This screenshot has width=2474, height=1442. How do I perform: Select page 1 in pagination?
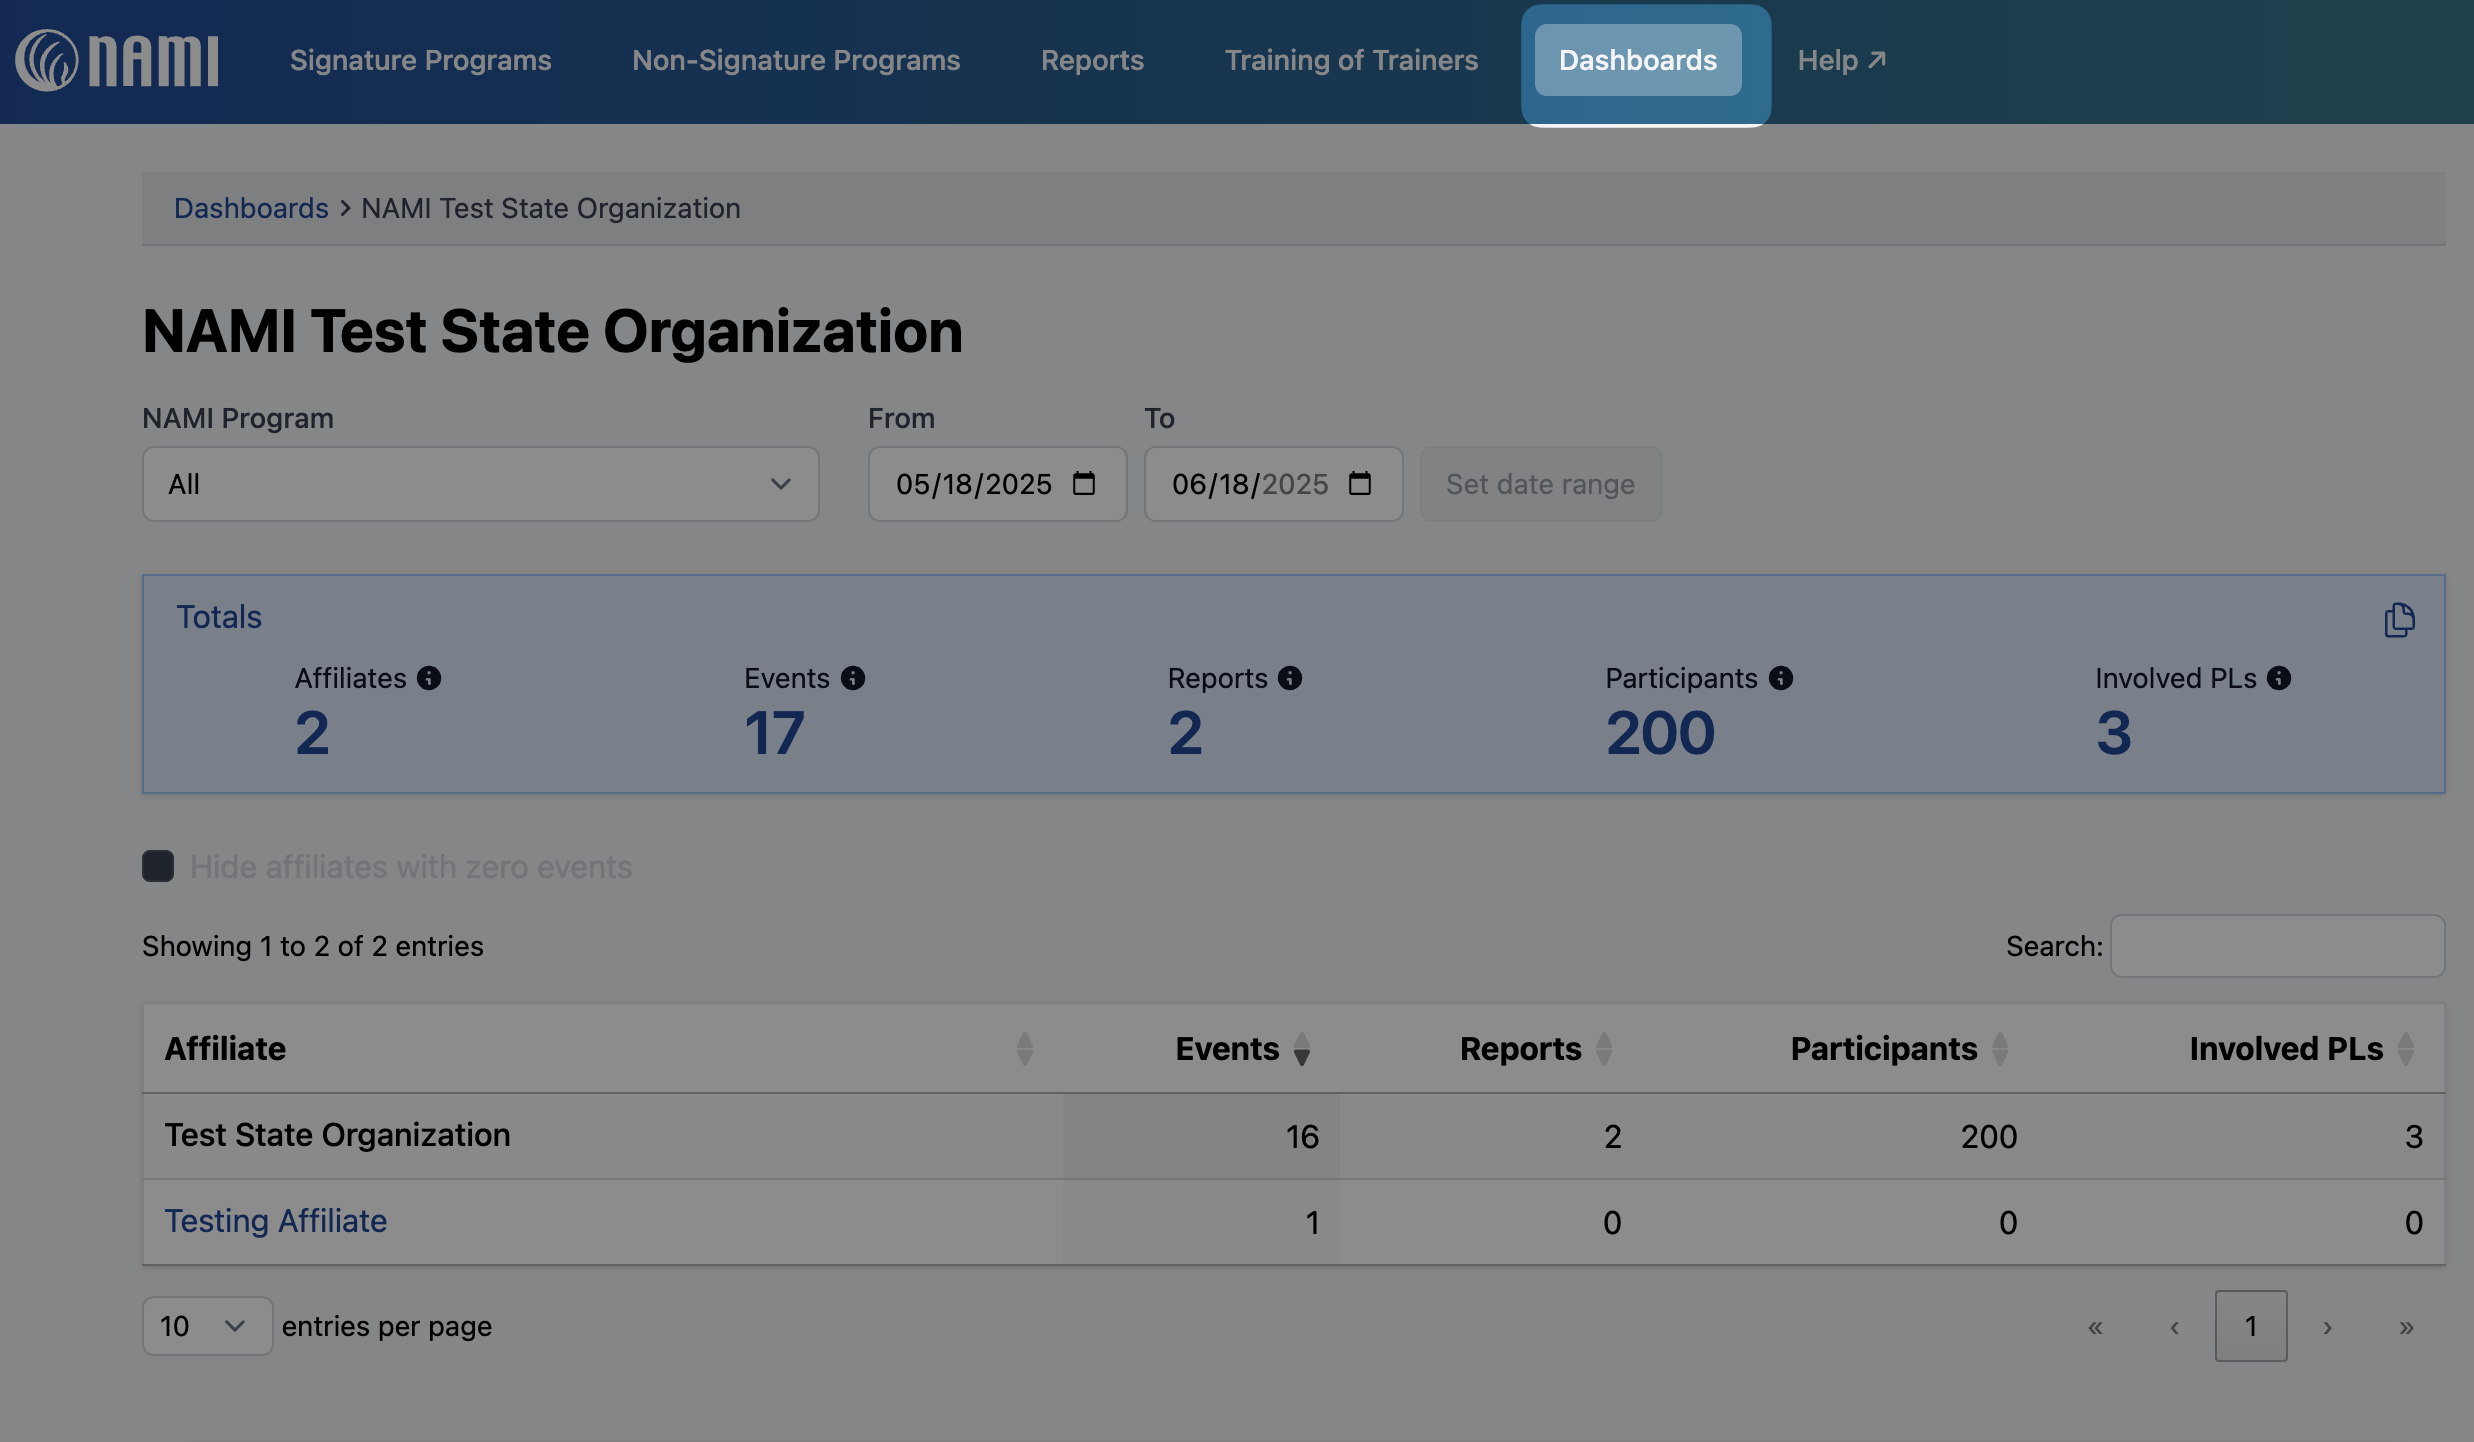click(2251, 1326)
